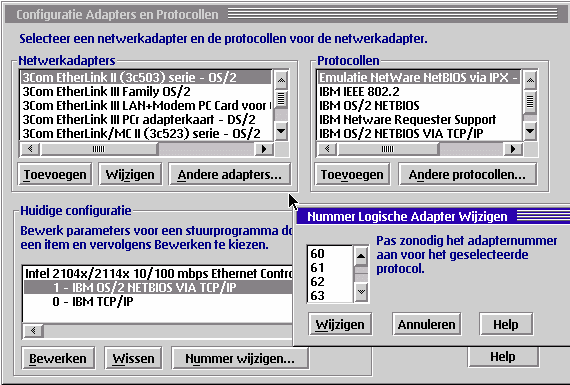Click left arrow of Protocollen horizontal scrollbar
Screen dimensions: 570x385
point(327,149)
